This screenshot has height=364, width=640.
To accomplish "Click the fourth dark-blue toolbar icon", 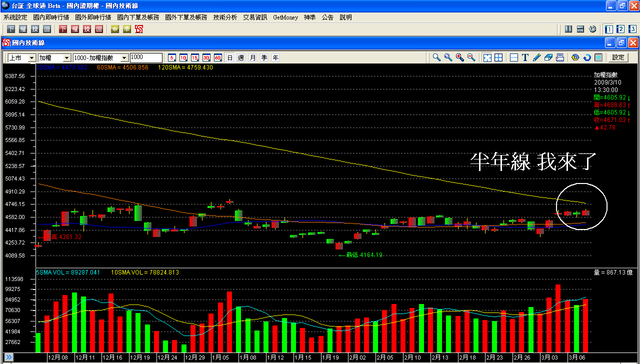I will coord(47,29).
